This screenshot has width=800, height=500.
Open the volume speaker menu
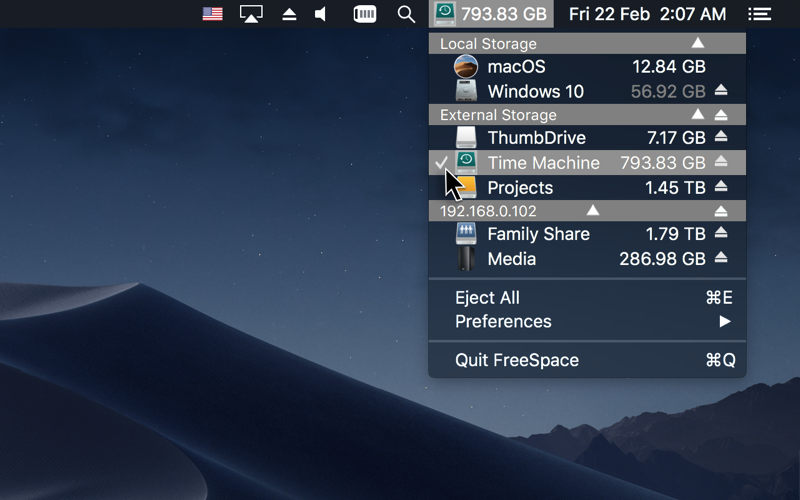point(320,14)
